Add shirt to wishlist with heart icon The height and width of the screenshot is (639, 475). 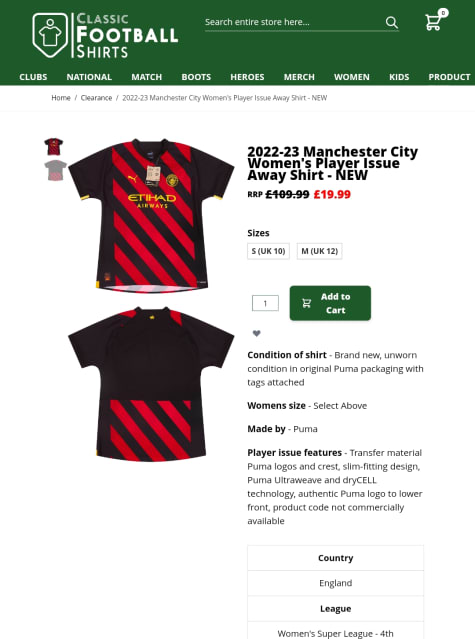tap(256, 333)
